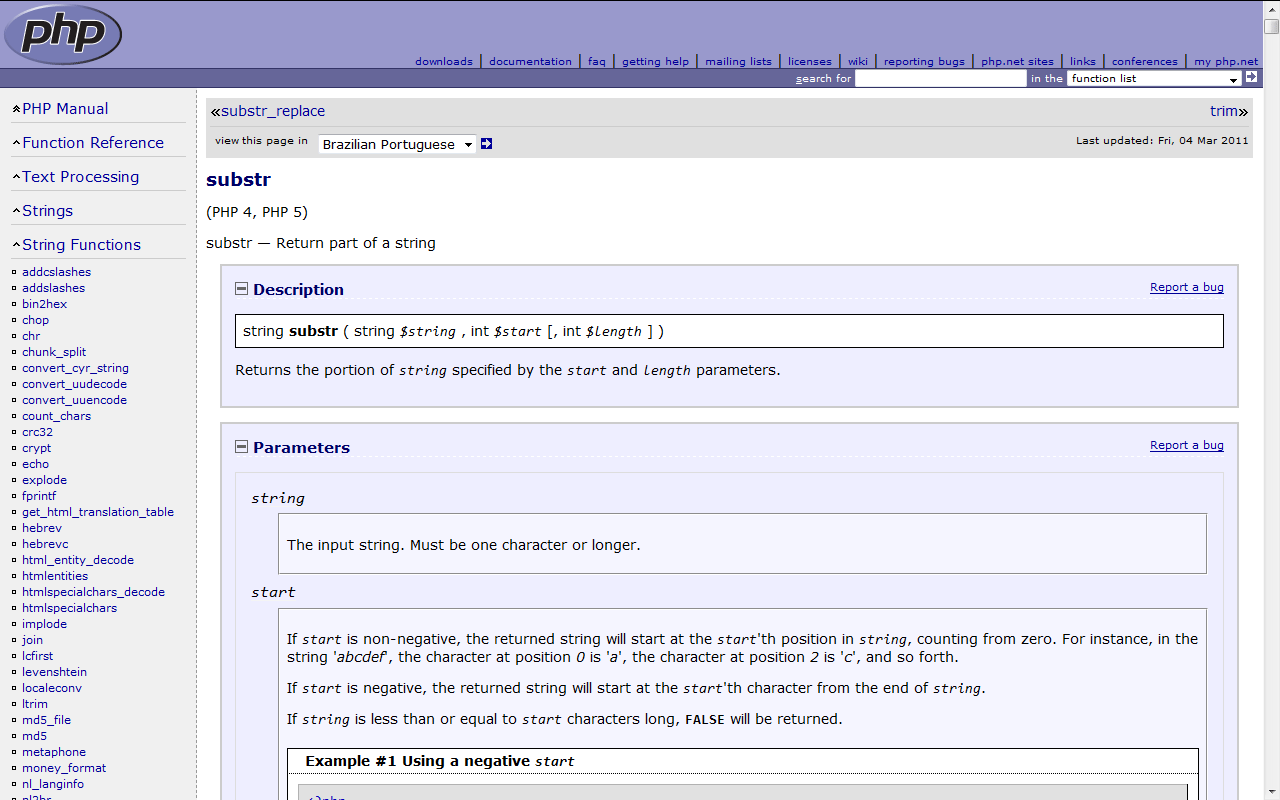The width and height of the screenshot is (1280, 800).
Task: Open levenshtein function link
Action: click(x=54, y=672)
